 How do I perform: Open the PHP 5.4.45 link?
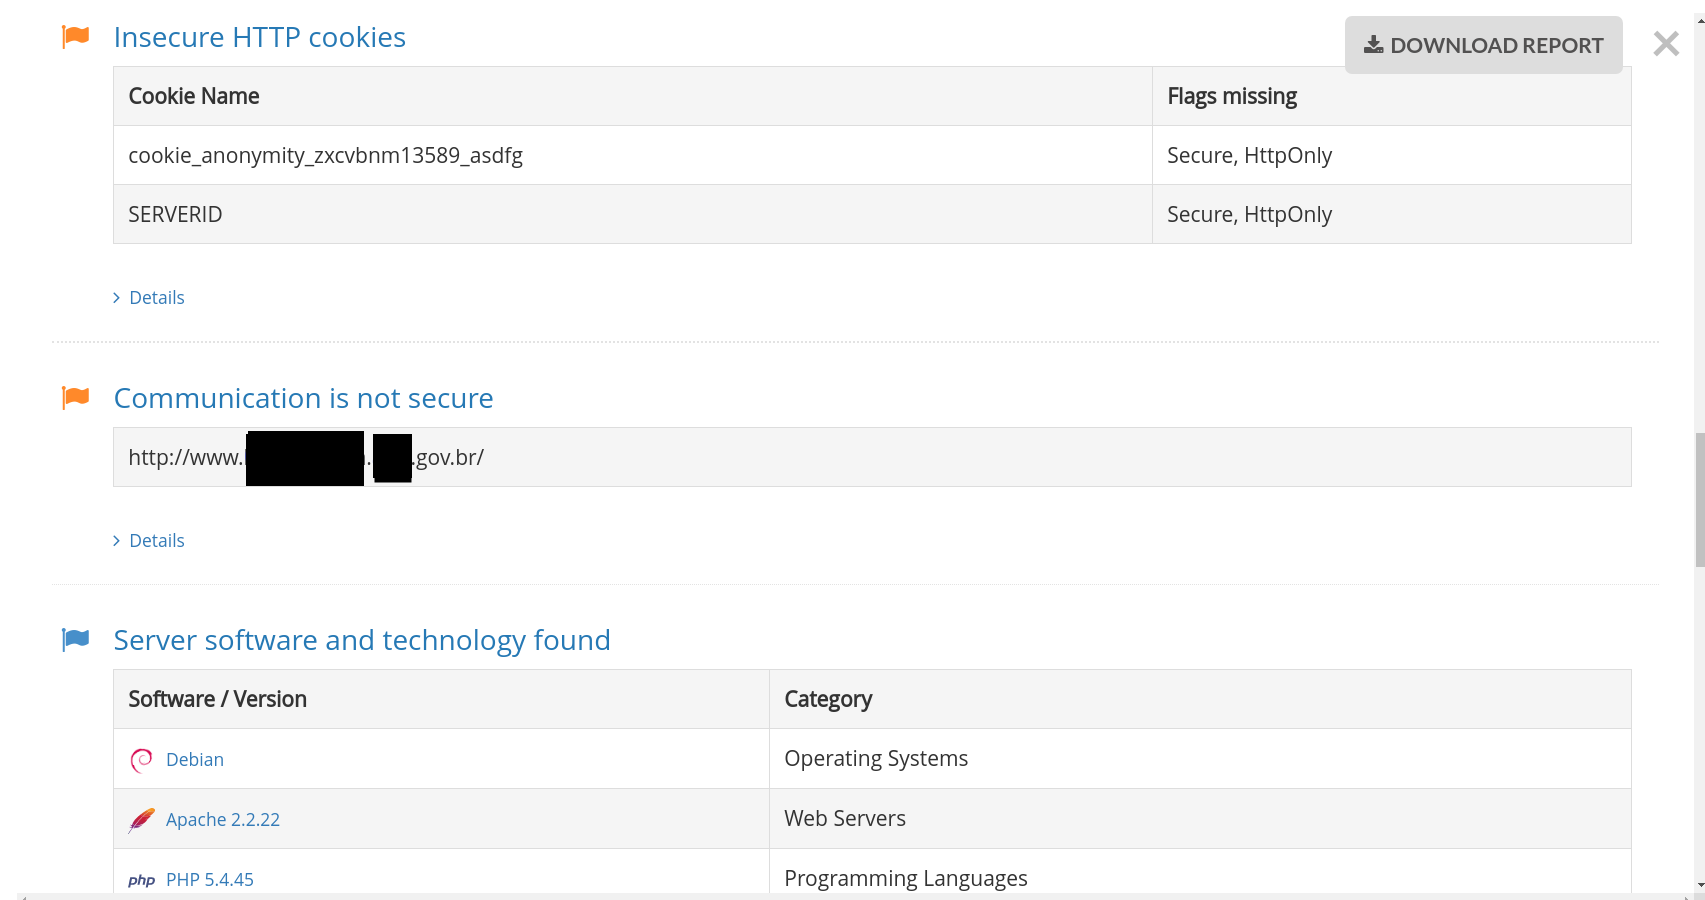tap(210, 880)
